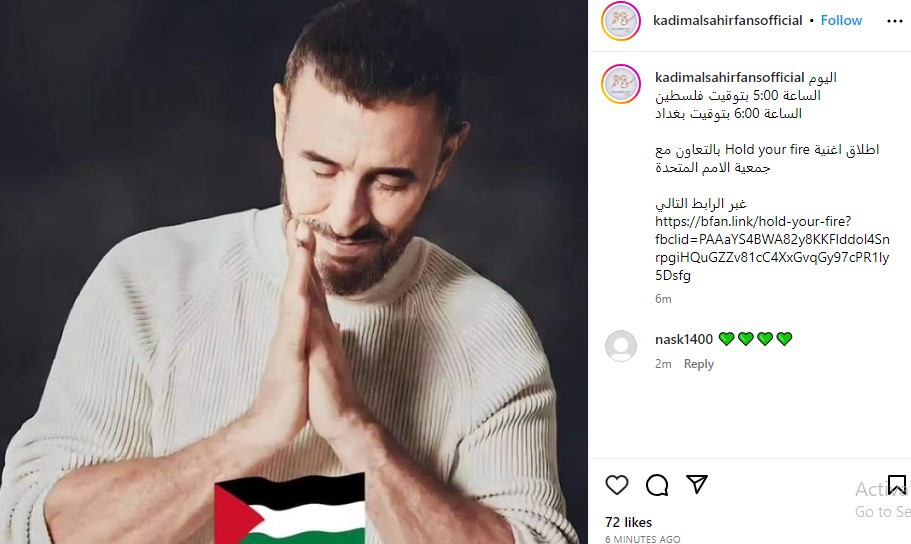Click the main post photo of the praying man

click(x=293, y=272)
